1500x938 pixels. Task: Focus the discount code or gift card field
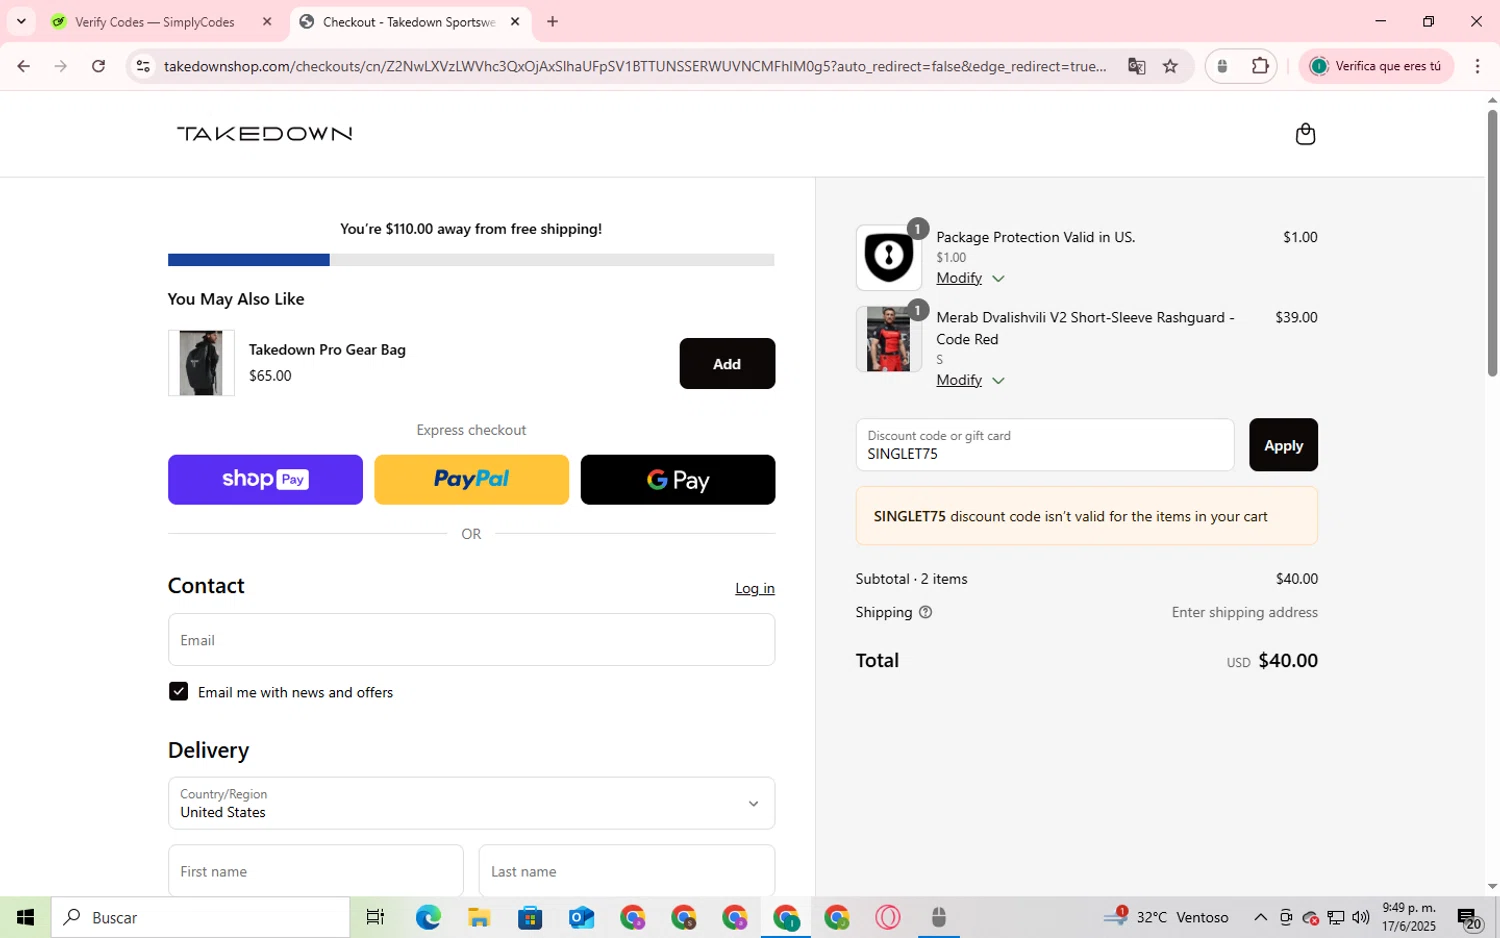[x=1045, y=445]
